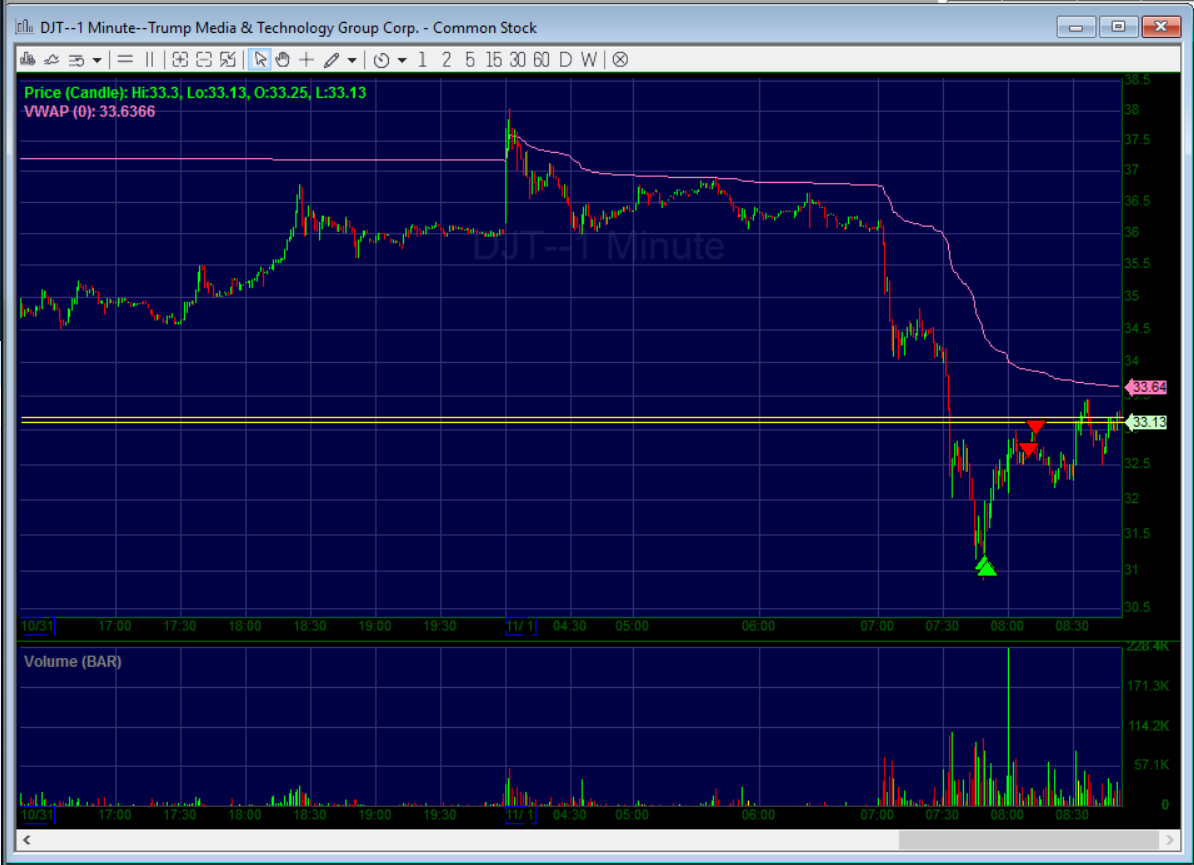Click the clock time frame icon
1194x865 pixels.
coord(382,59)
